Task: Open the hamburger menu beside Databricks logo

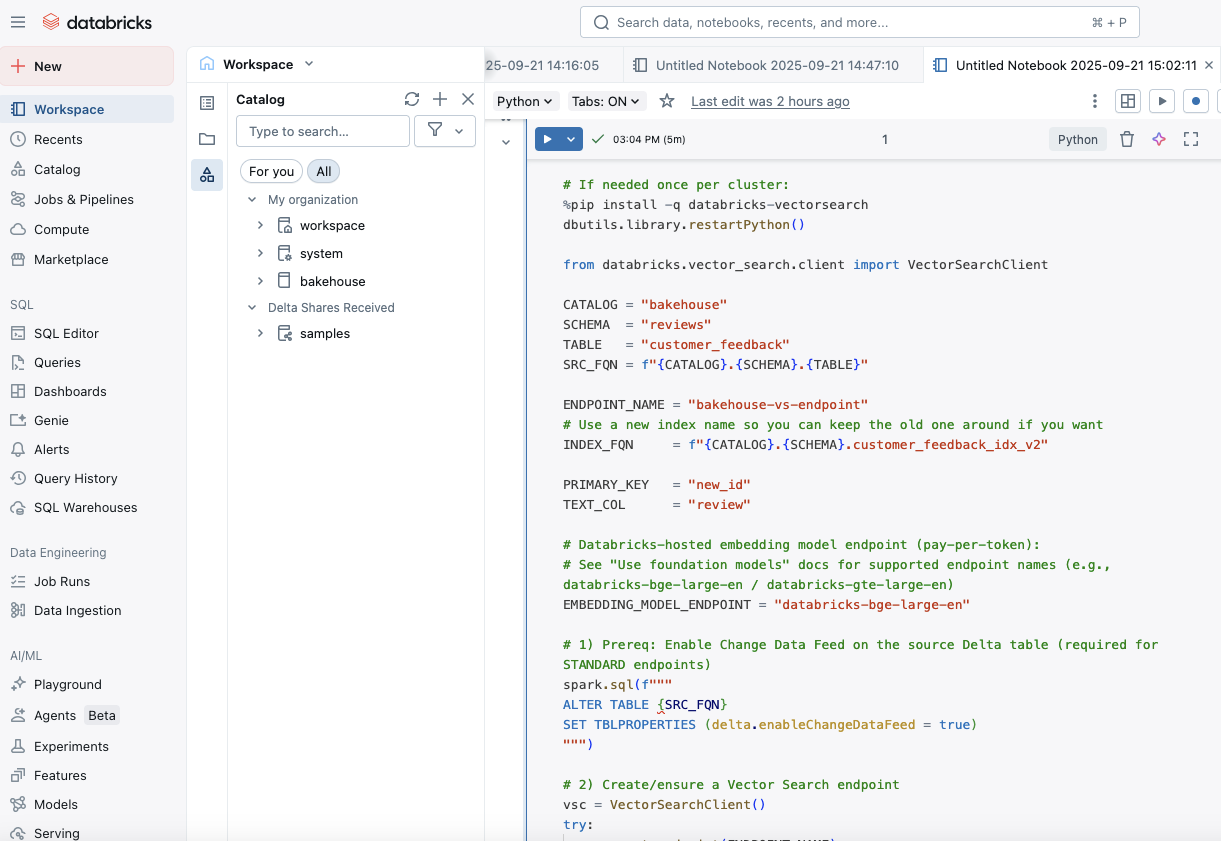Action: click(18, 22)
